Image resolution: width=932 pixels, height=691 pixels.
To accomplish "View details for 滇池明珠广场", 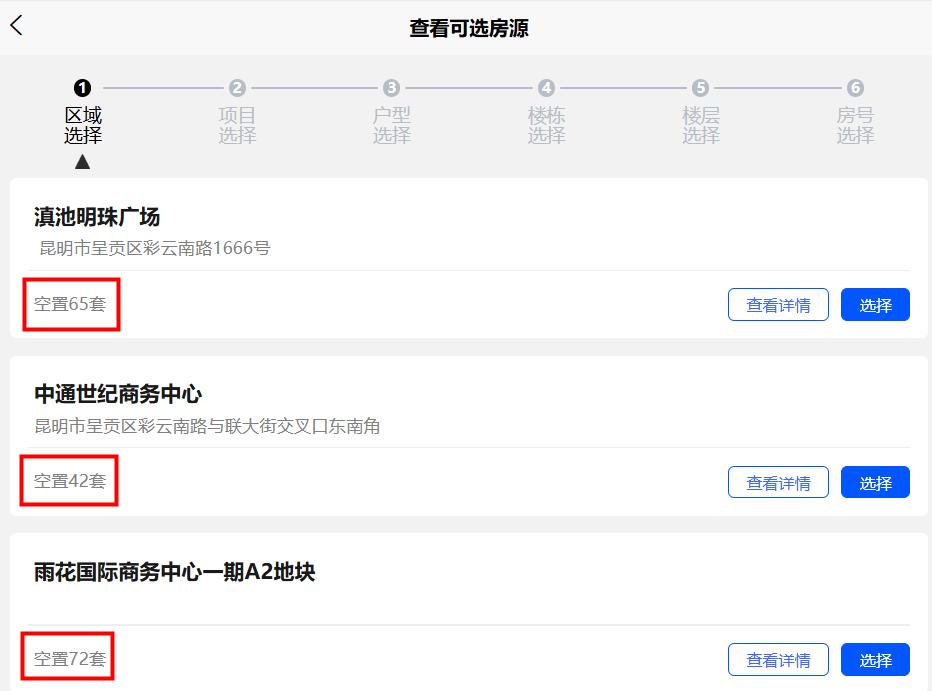I will (778, 305).
